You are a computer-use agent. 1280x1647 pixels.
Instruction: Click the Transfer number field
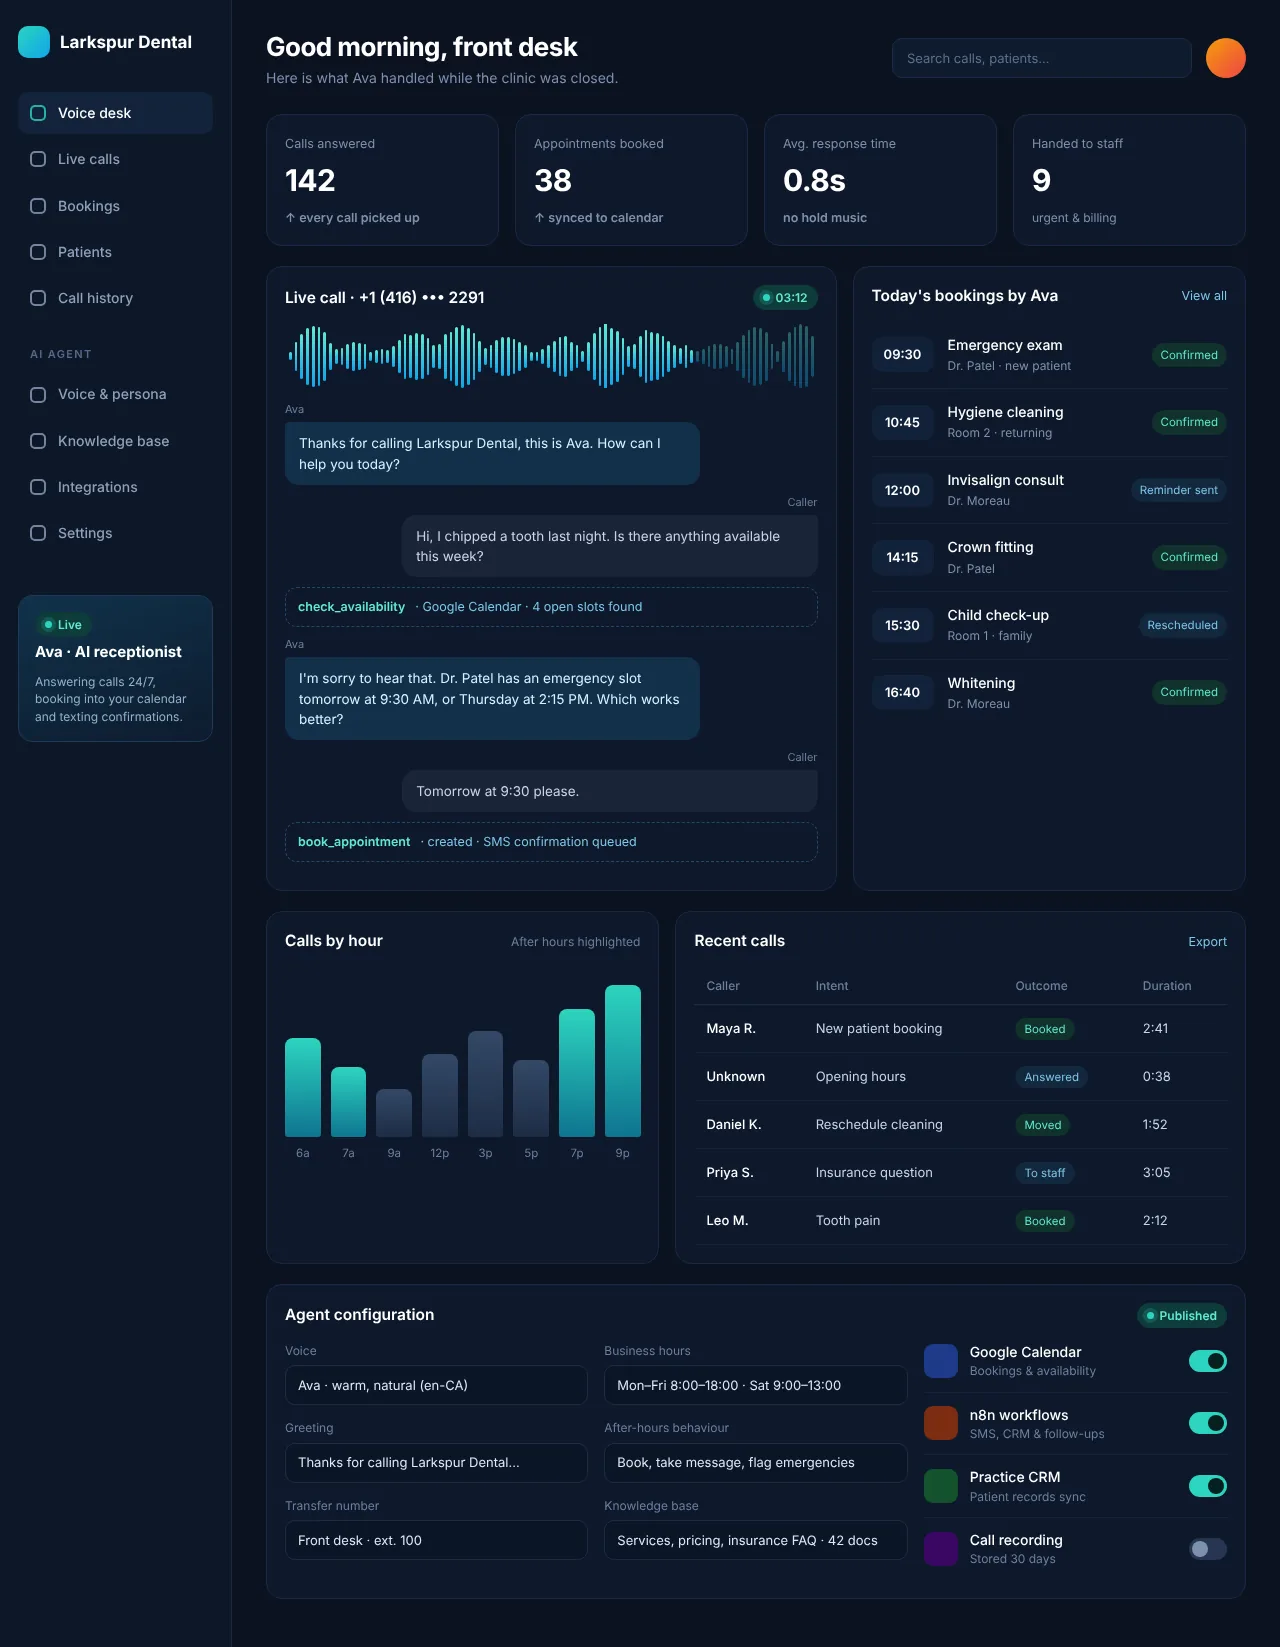[436, 1540]
